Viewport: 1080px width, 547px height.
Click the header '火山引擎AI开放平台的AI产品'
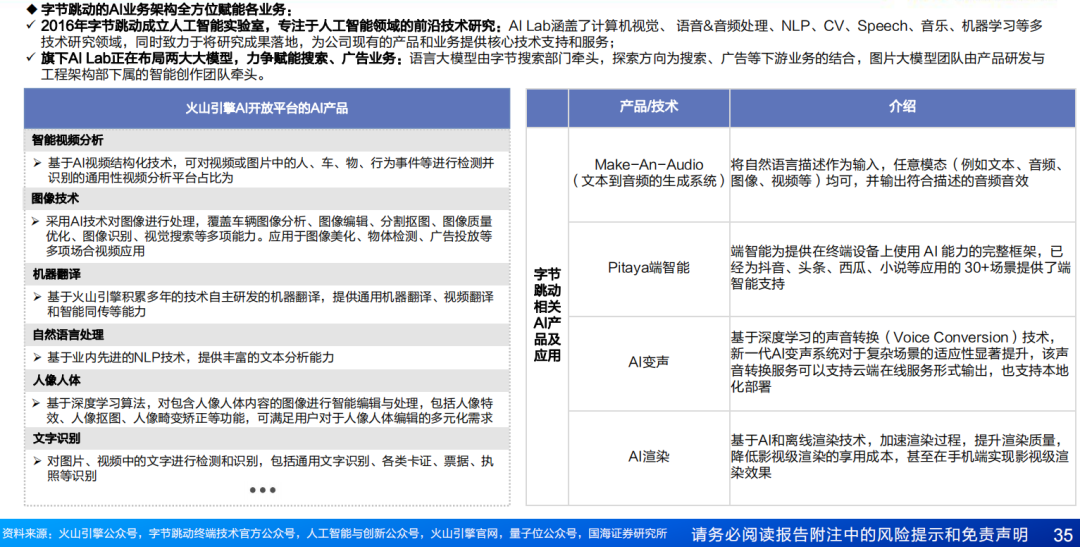click(x=267, y=108)
